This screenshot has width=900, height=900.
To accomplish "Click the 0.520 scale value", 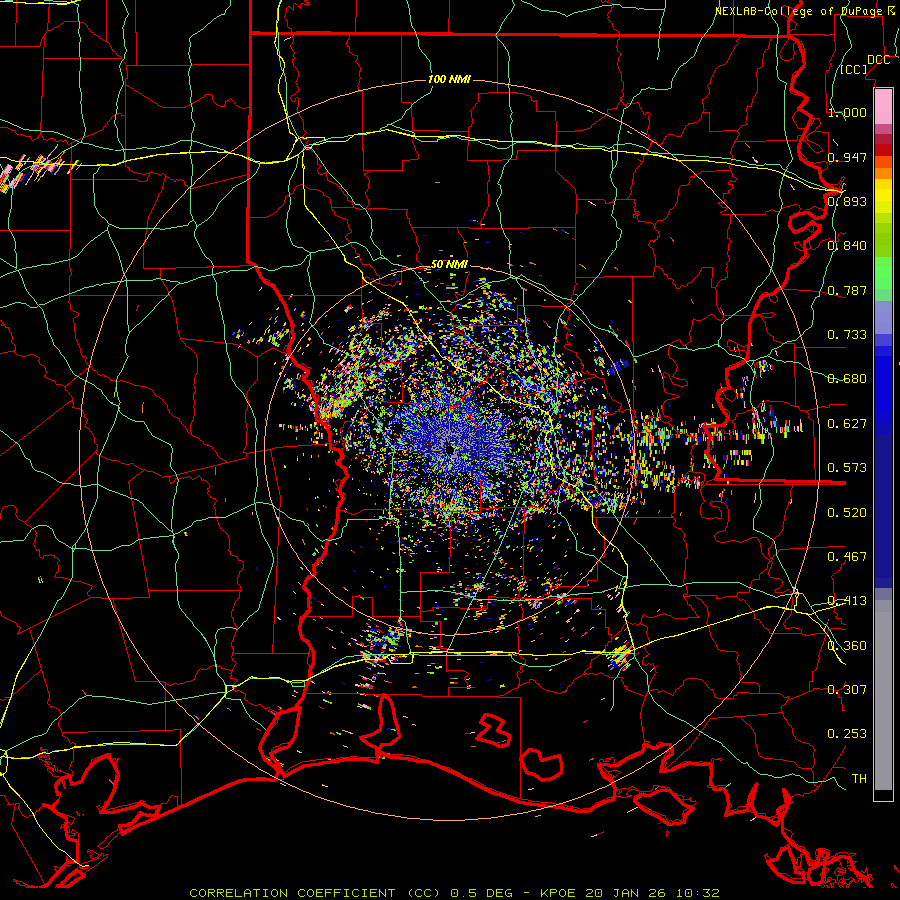I will coord(847,513).
